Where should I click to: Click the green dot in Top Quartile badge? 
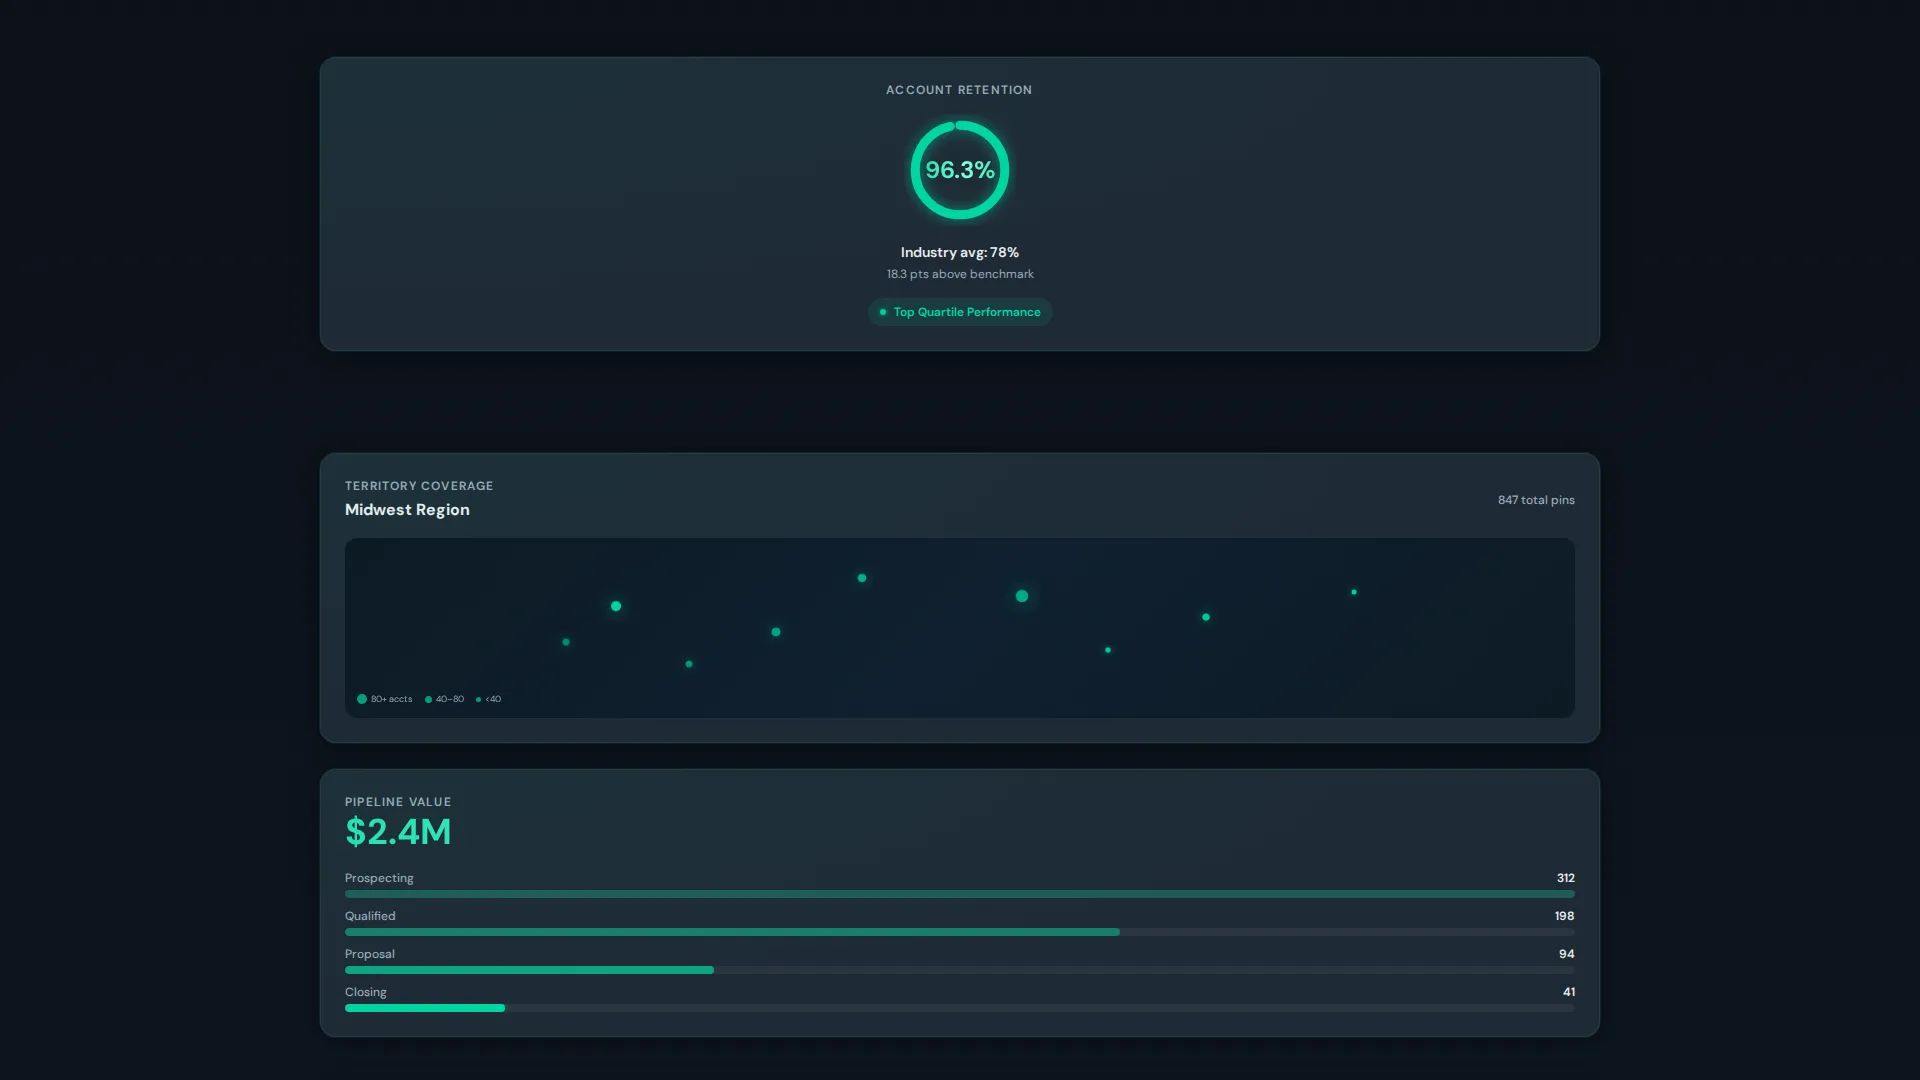[883, 312]
